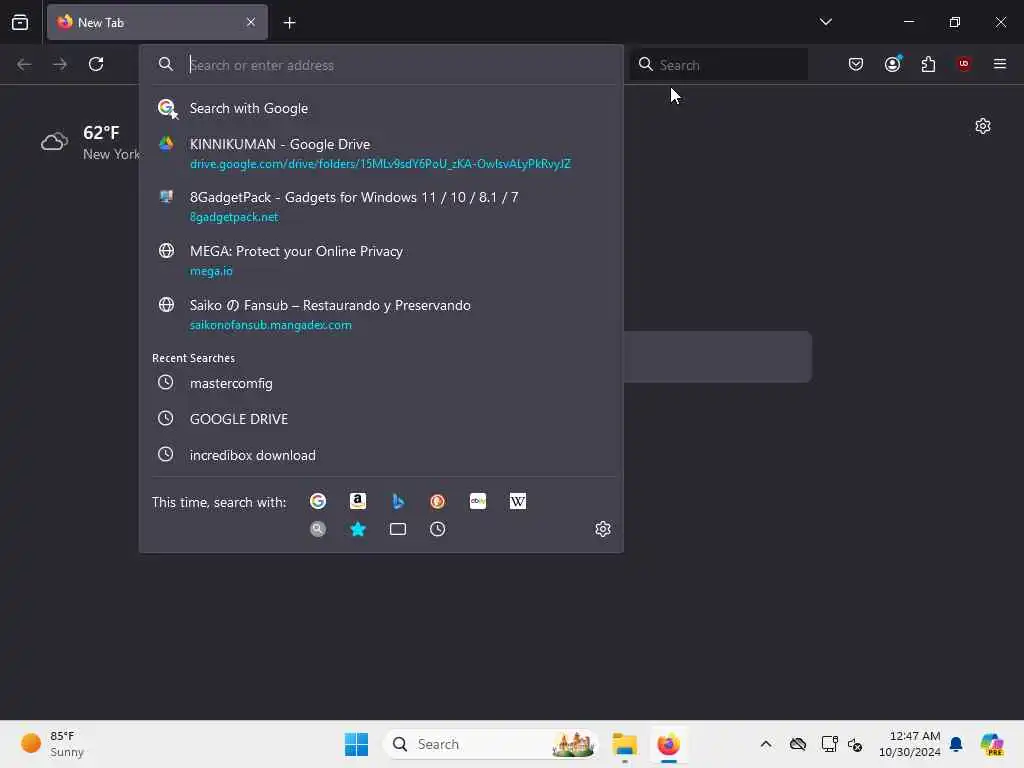
Task: Close the New Tab tab
Action: (x=251, y=22)
